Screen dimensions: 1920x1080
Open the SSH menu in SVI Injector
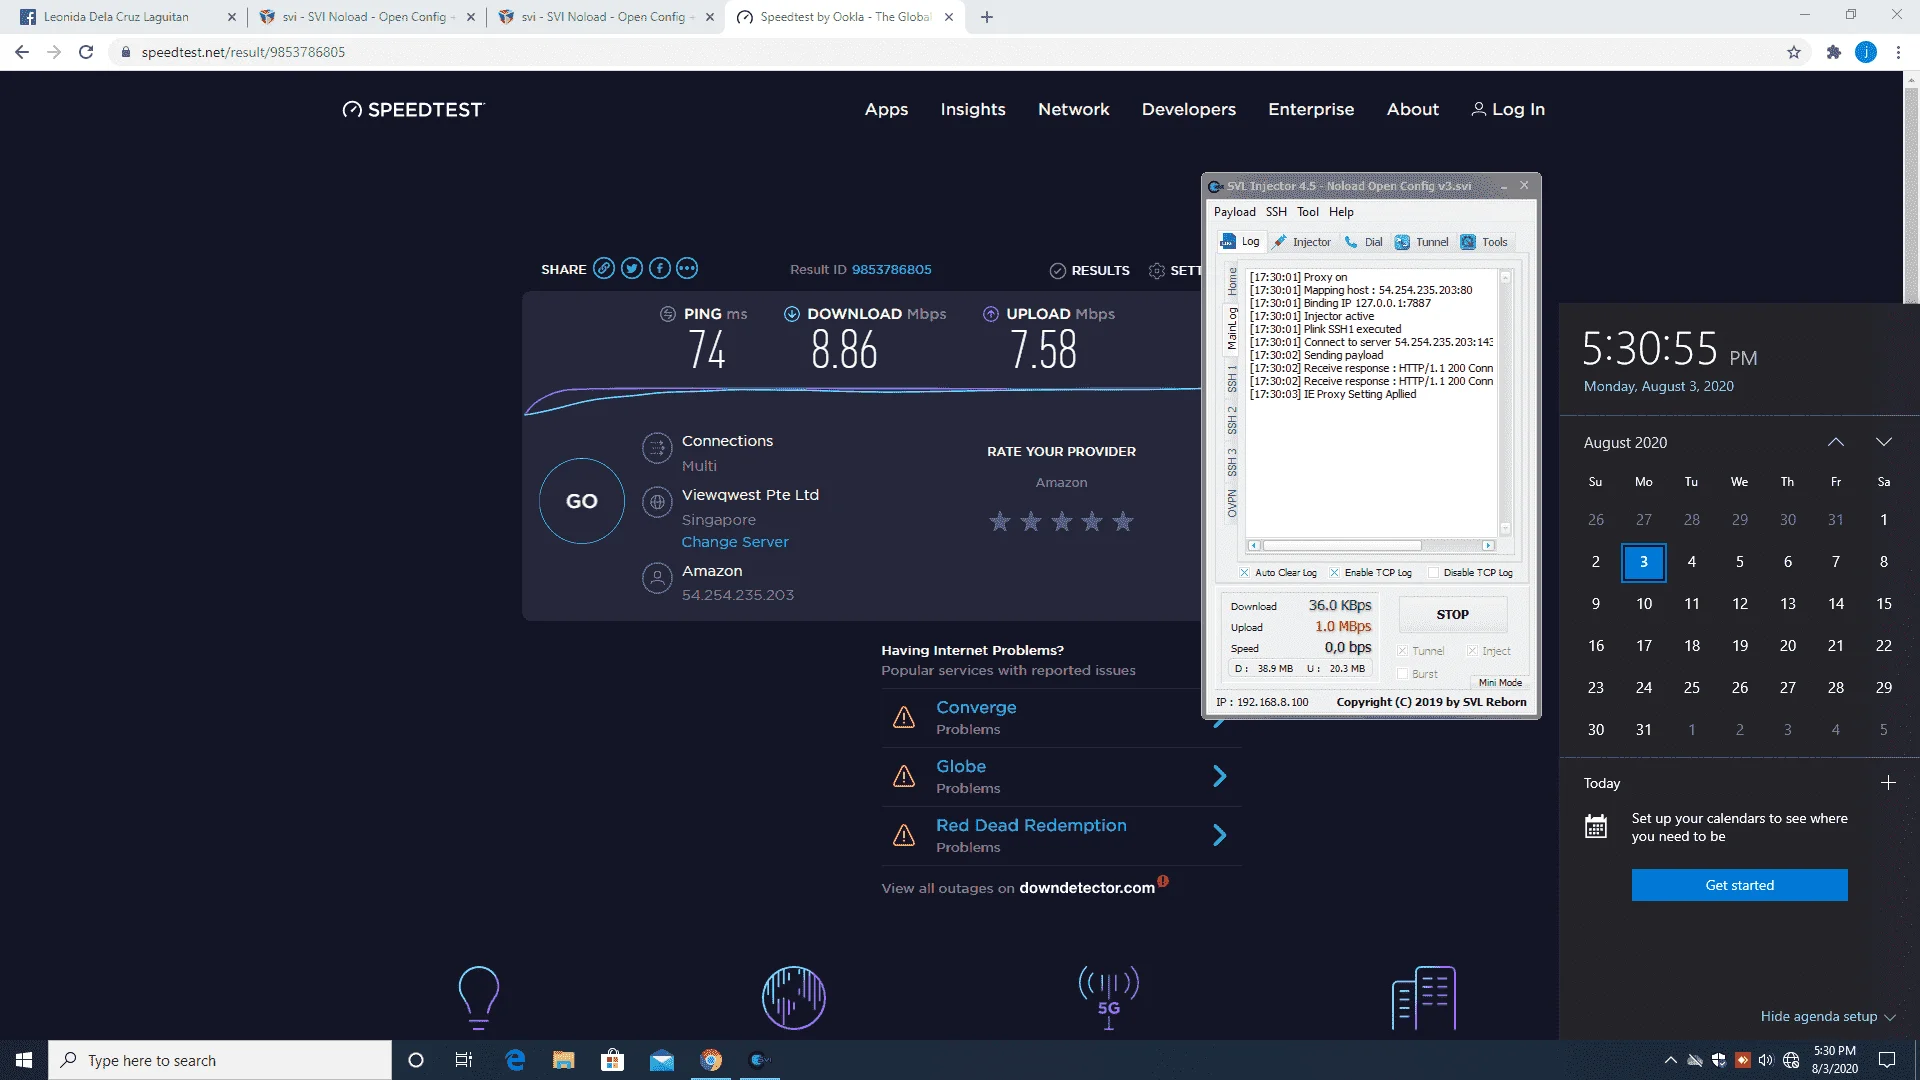(1276, 212)
